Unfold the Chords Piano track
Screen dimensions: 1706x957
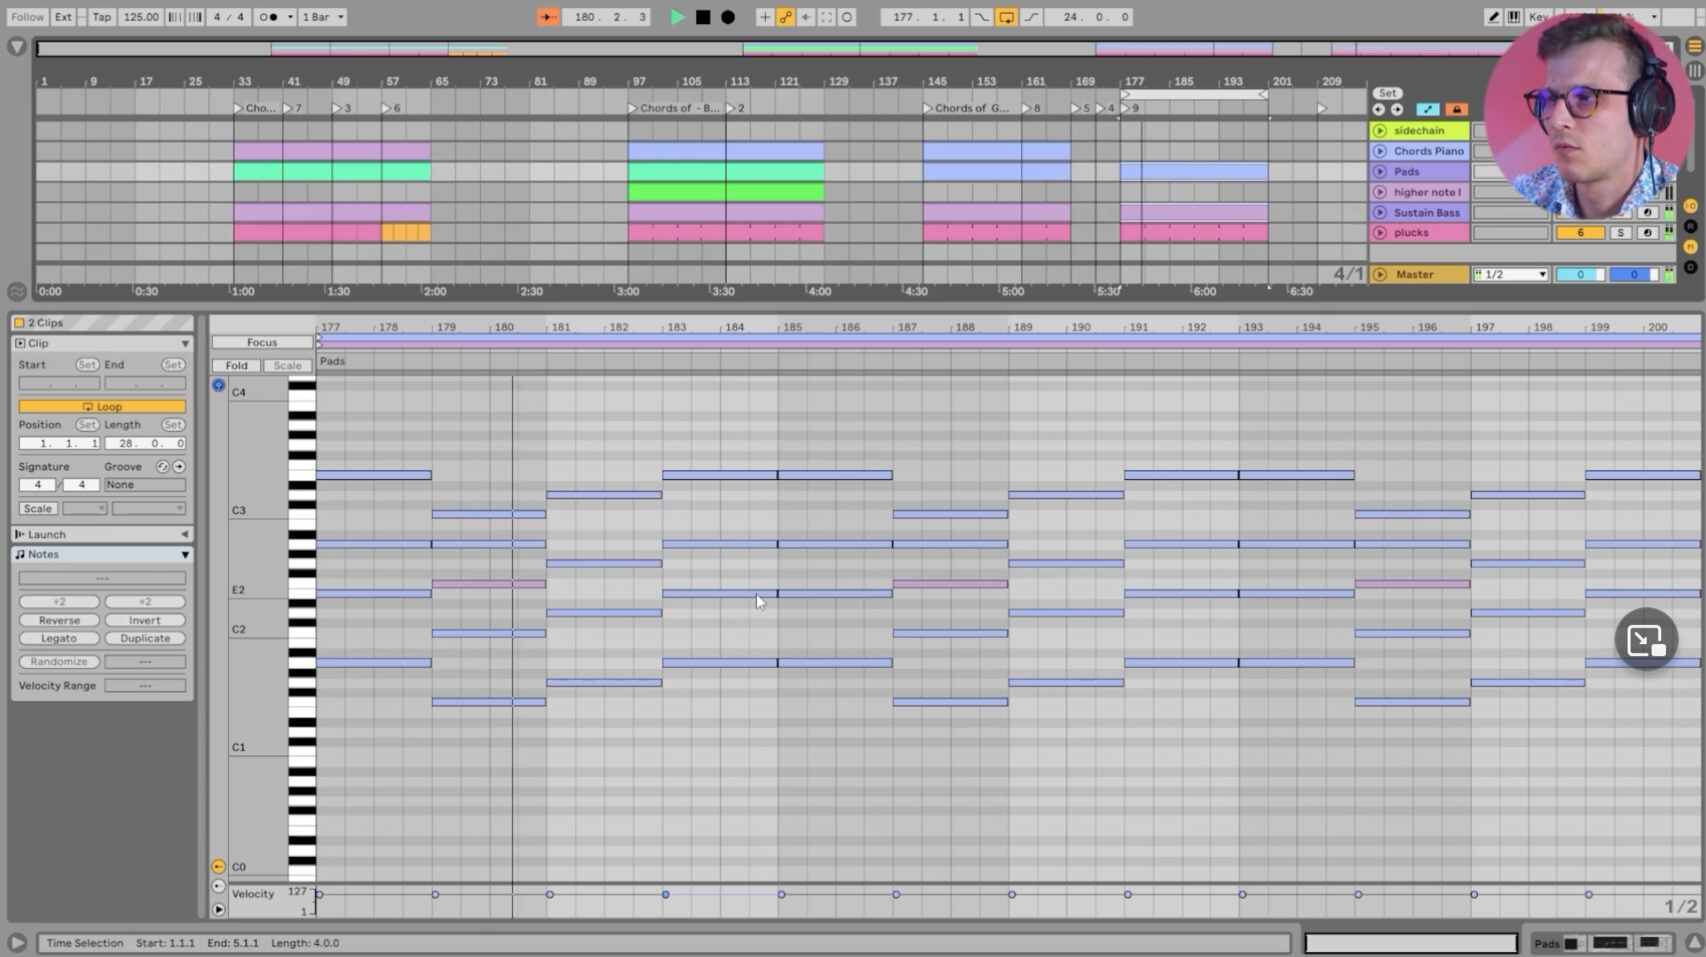pos(1380,151)
